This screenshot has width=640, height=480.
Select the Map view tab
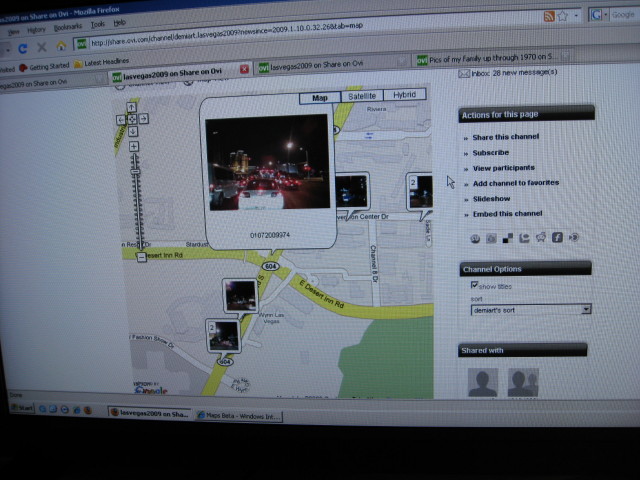point(320,98)
